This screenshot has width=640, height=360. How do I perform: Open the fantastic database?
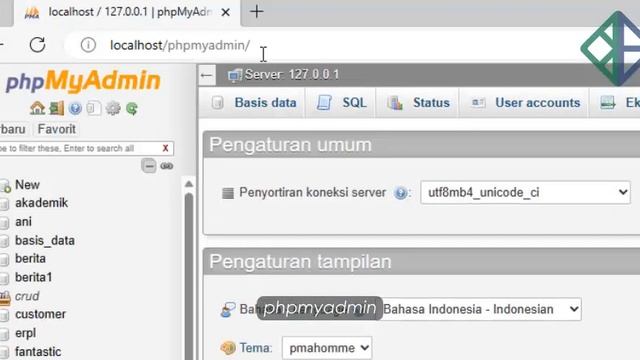pos(38,351)
